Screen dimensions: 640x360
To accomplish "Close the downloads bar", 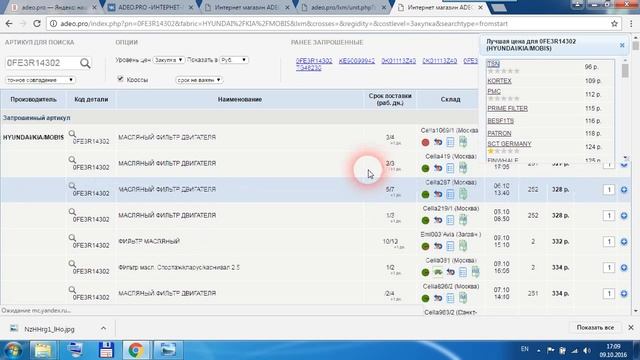I will pos(631,328).
